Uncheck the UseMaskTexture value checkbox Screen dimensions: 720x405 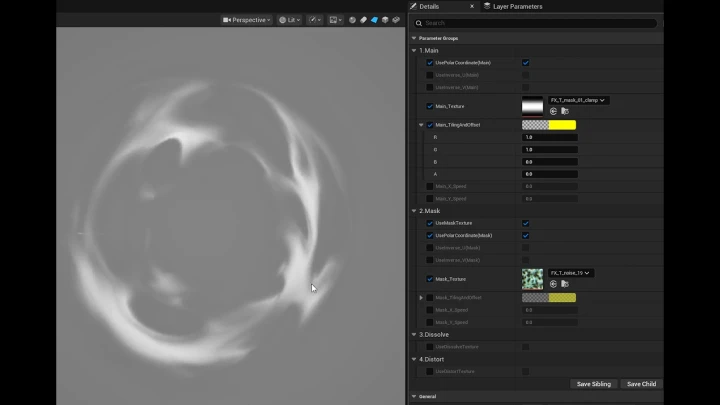pos(526,223)
